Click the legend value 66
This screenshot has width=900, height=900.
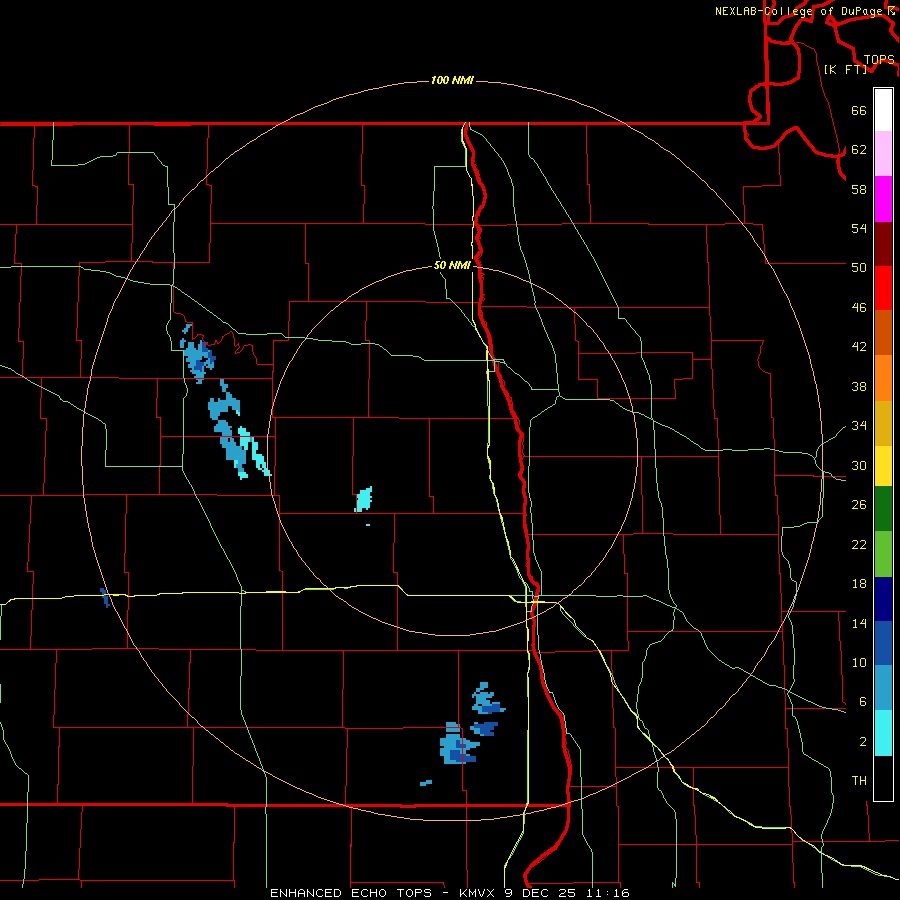coord(859,111)
